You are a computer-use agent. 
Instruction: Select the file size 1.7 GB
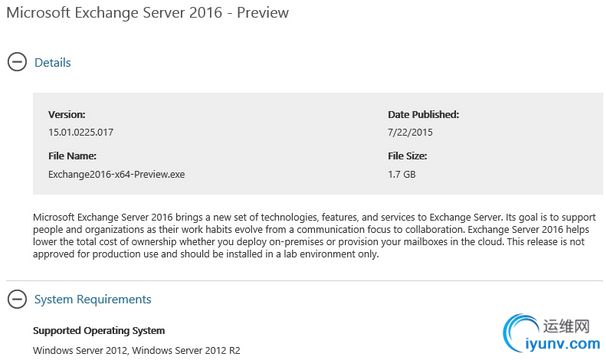(x=402, y=174)
